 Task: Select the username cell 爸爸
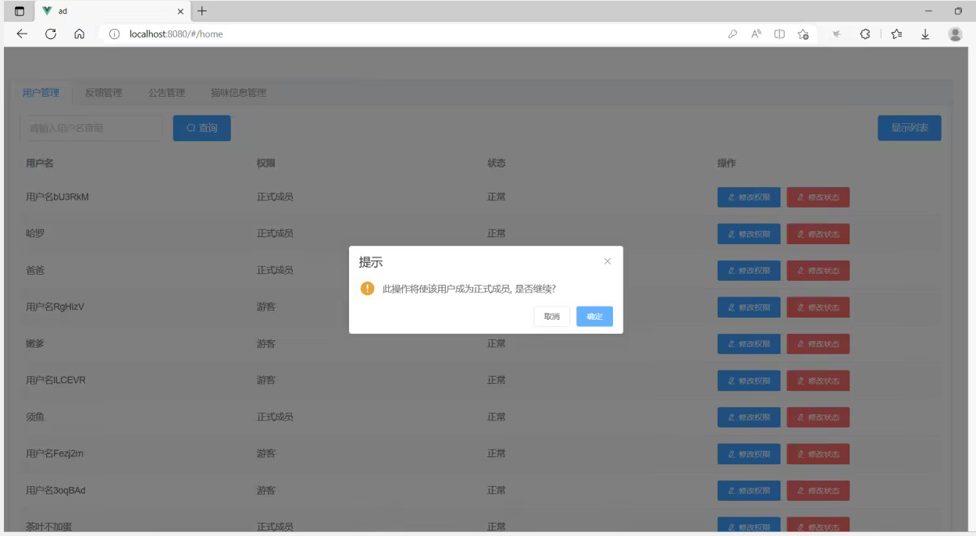point(35,270)
